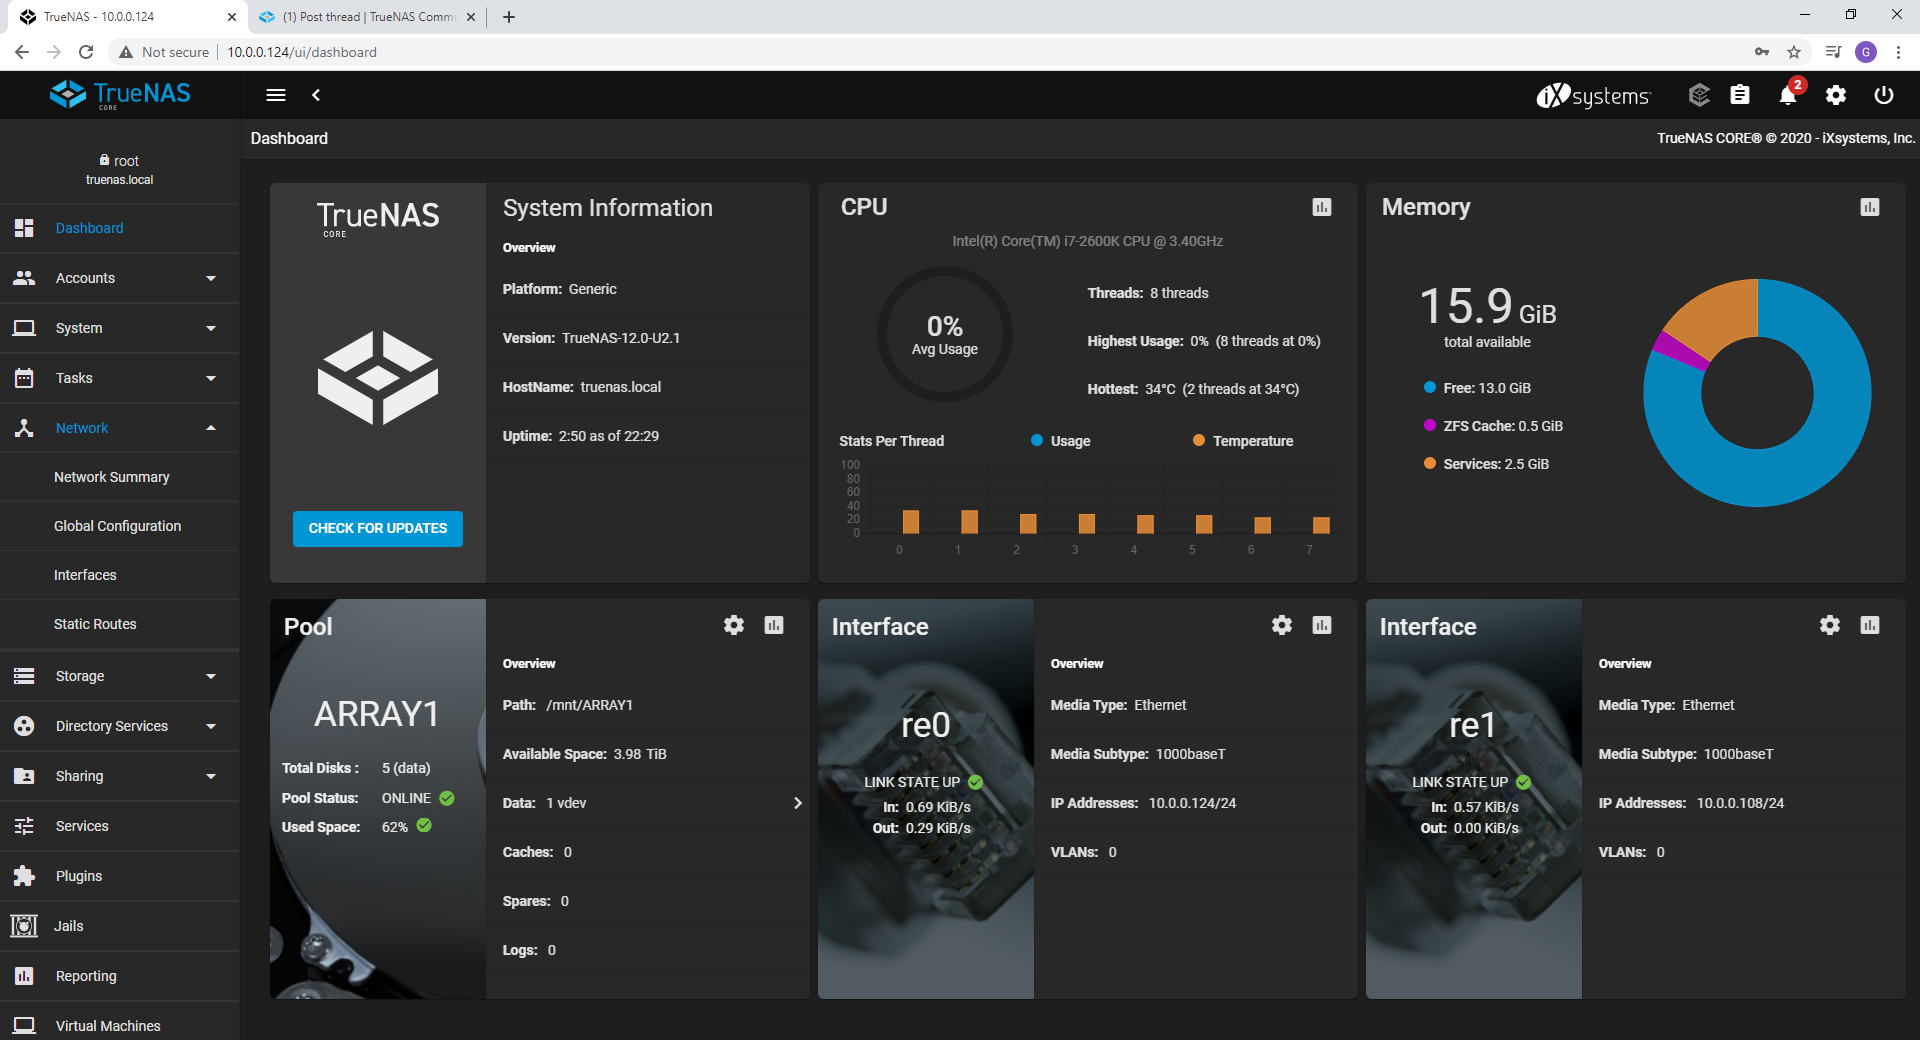The height and width of the screenshot is (1040, 1920).
Task: Click the power button icon
Action: click(1884, 95)
